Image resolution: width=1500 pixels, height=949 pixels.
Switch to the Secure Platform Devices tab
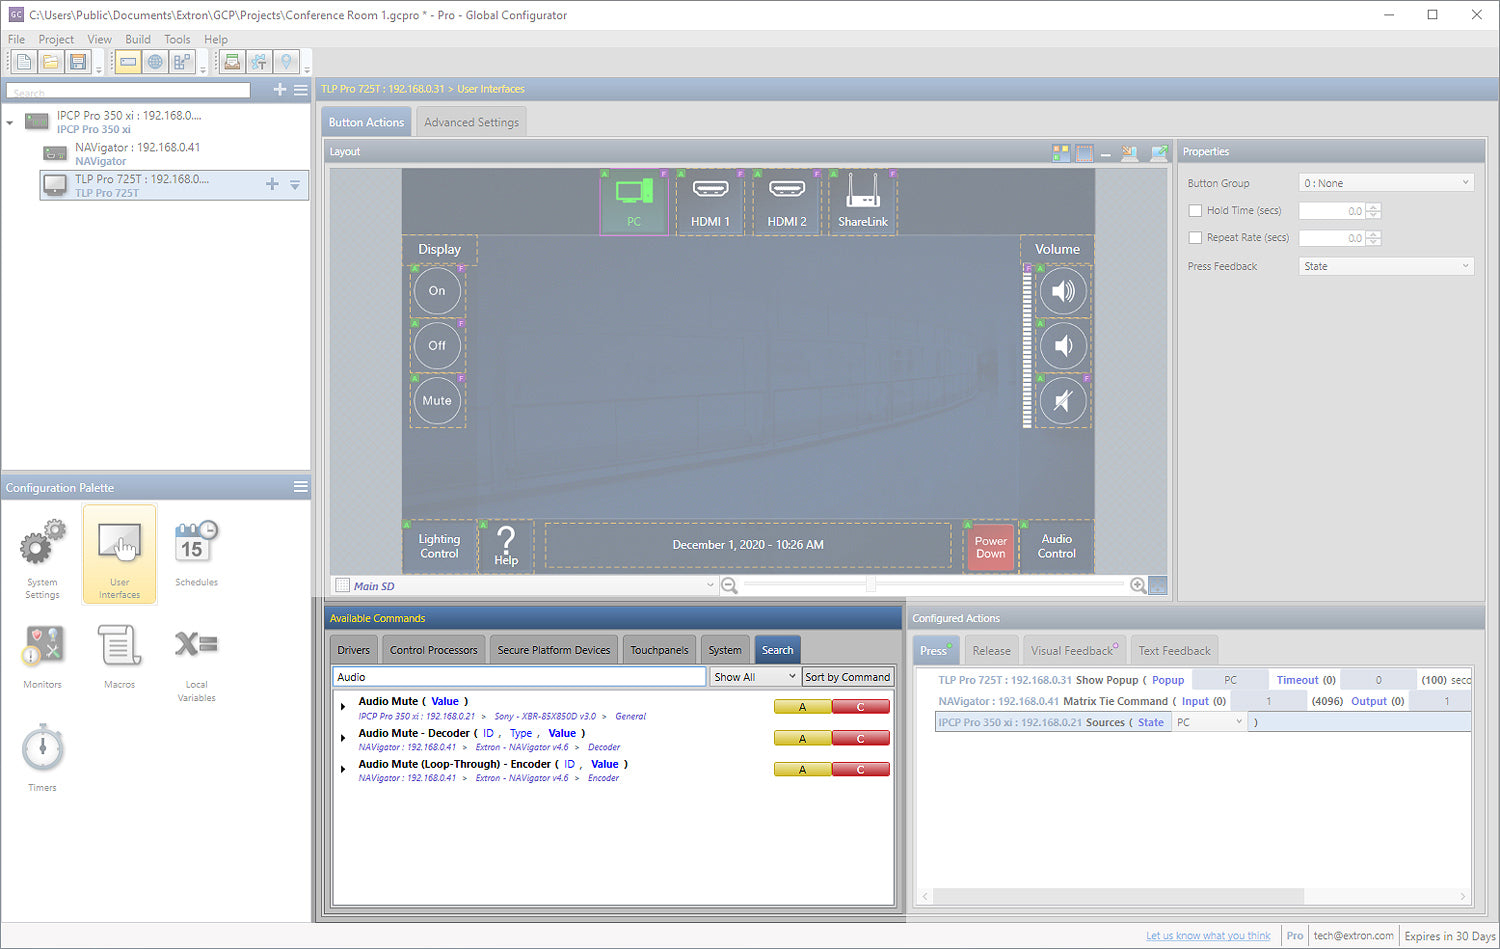click(x=553, y=650)
